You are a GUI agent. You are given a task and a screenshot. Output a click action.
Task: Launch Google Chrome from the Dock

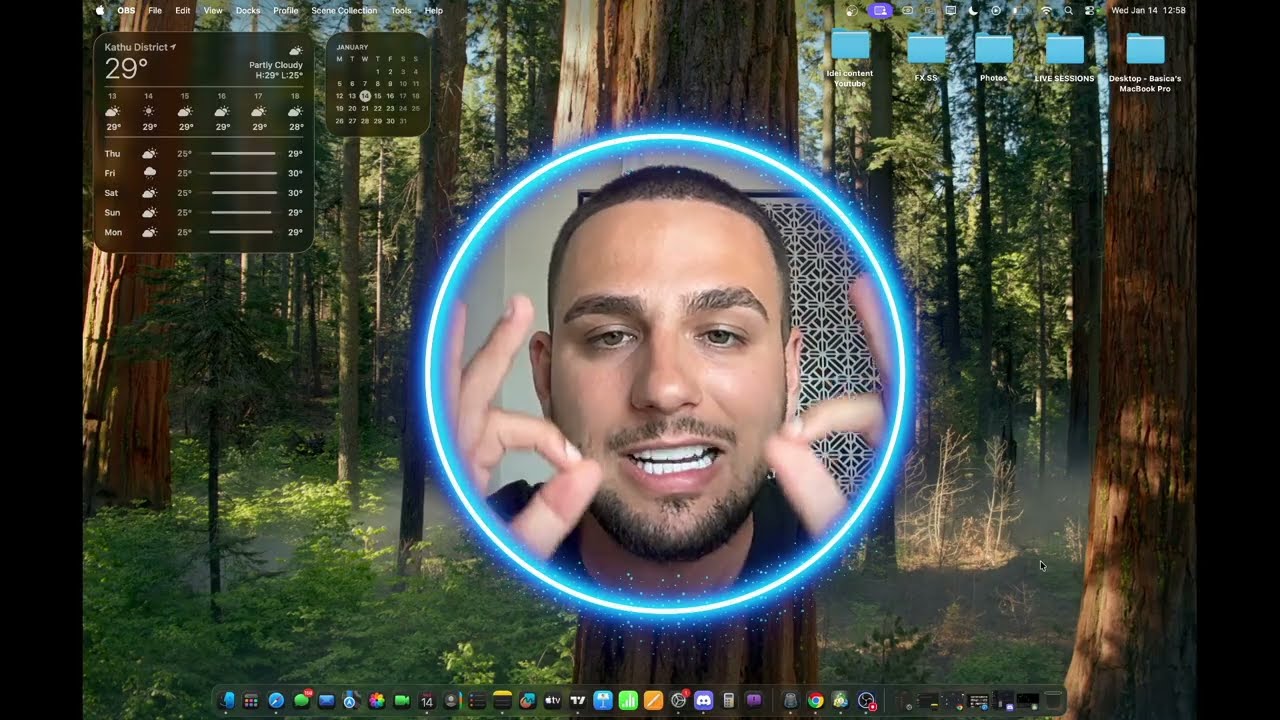pos(815,701)
